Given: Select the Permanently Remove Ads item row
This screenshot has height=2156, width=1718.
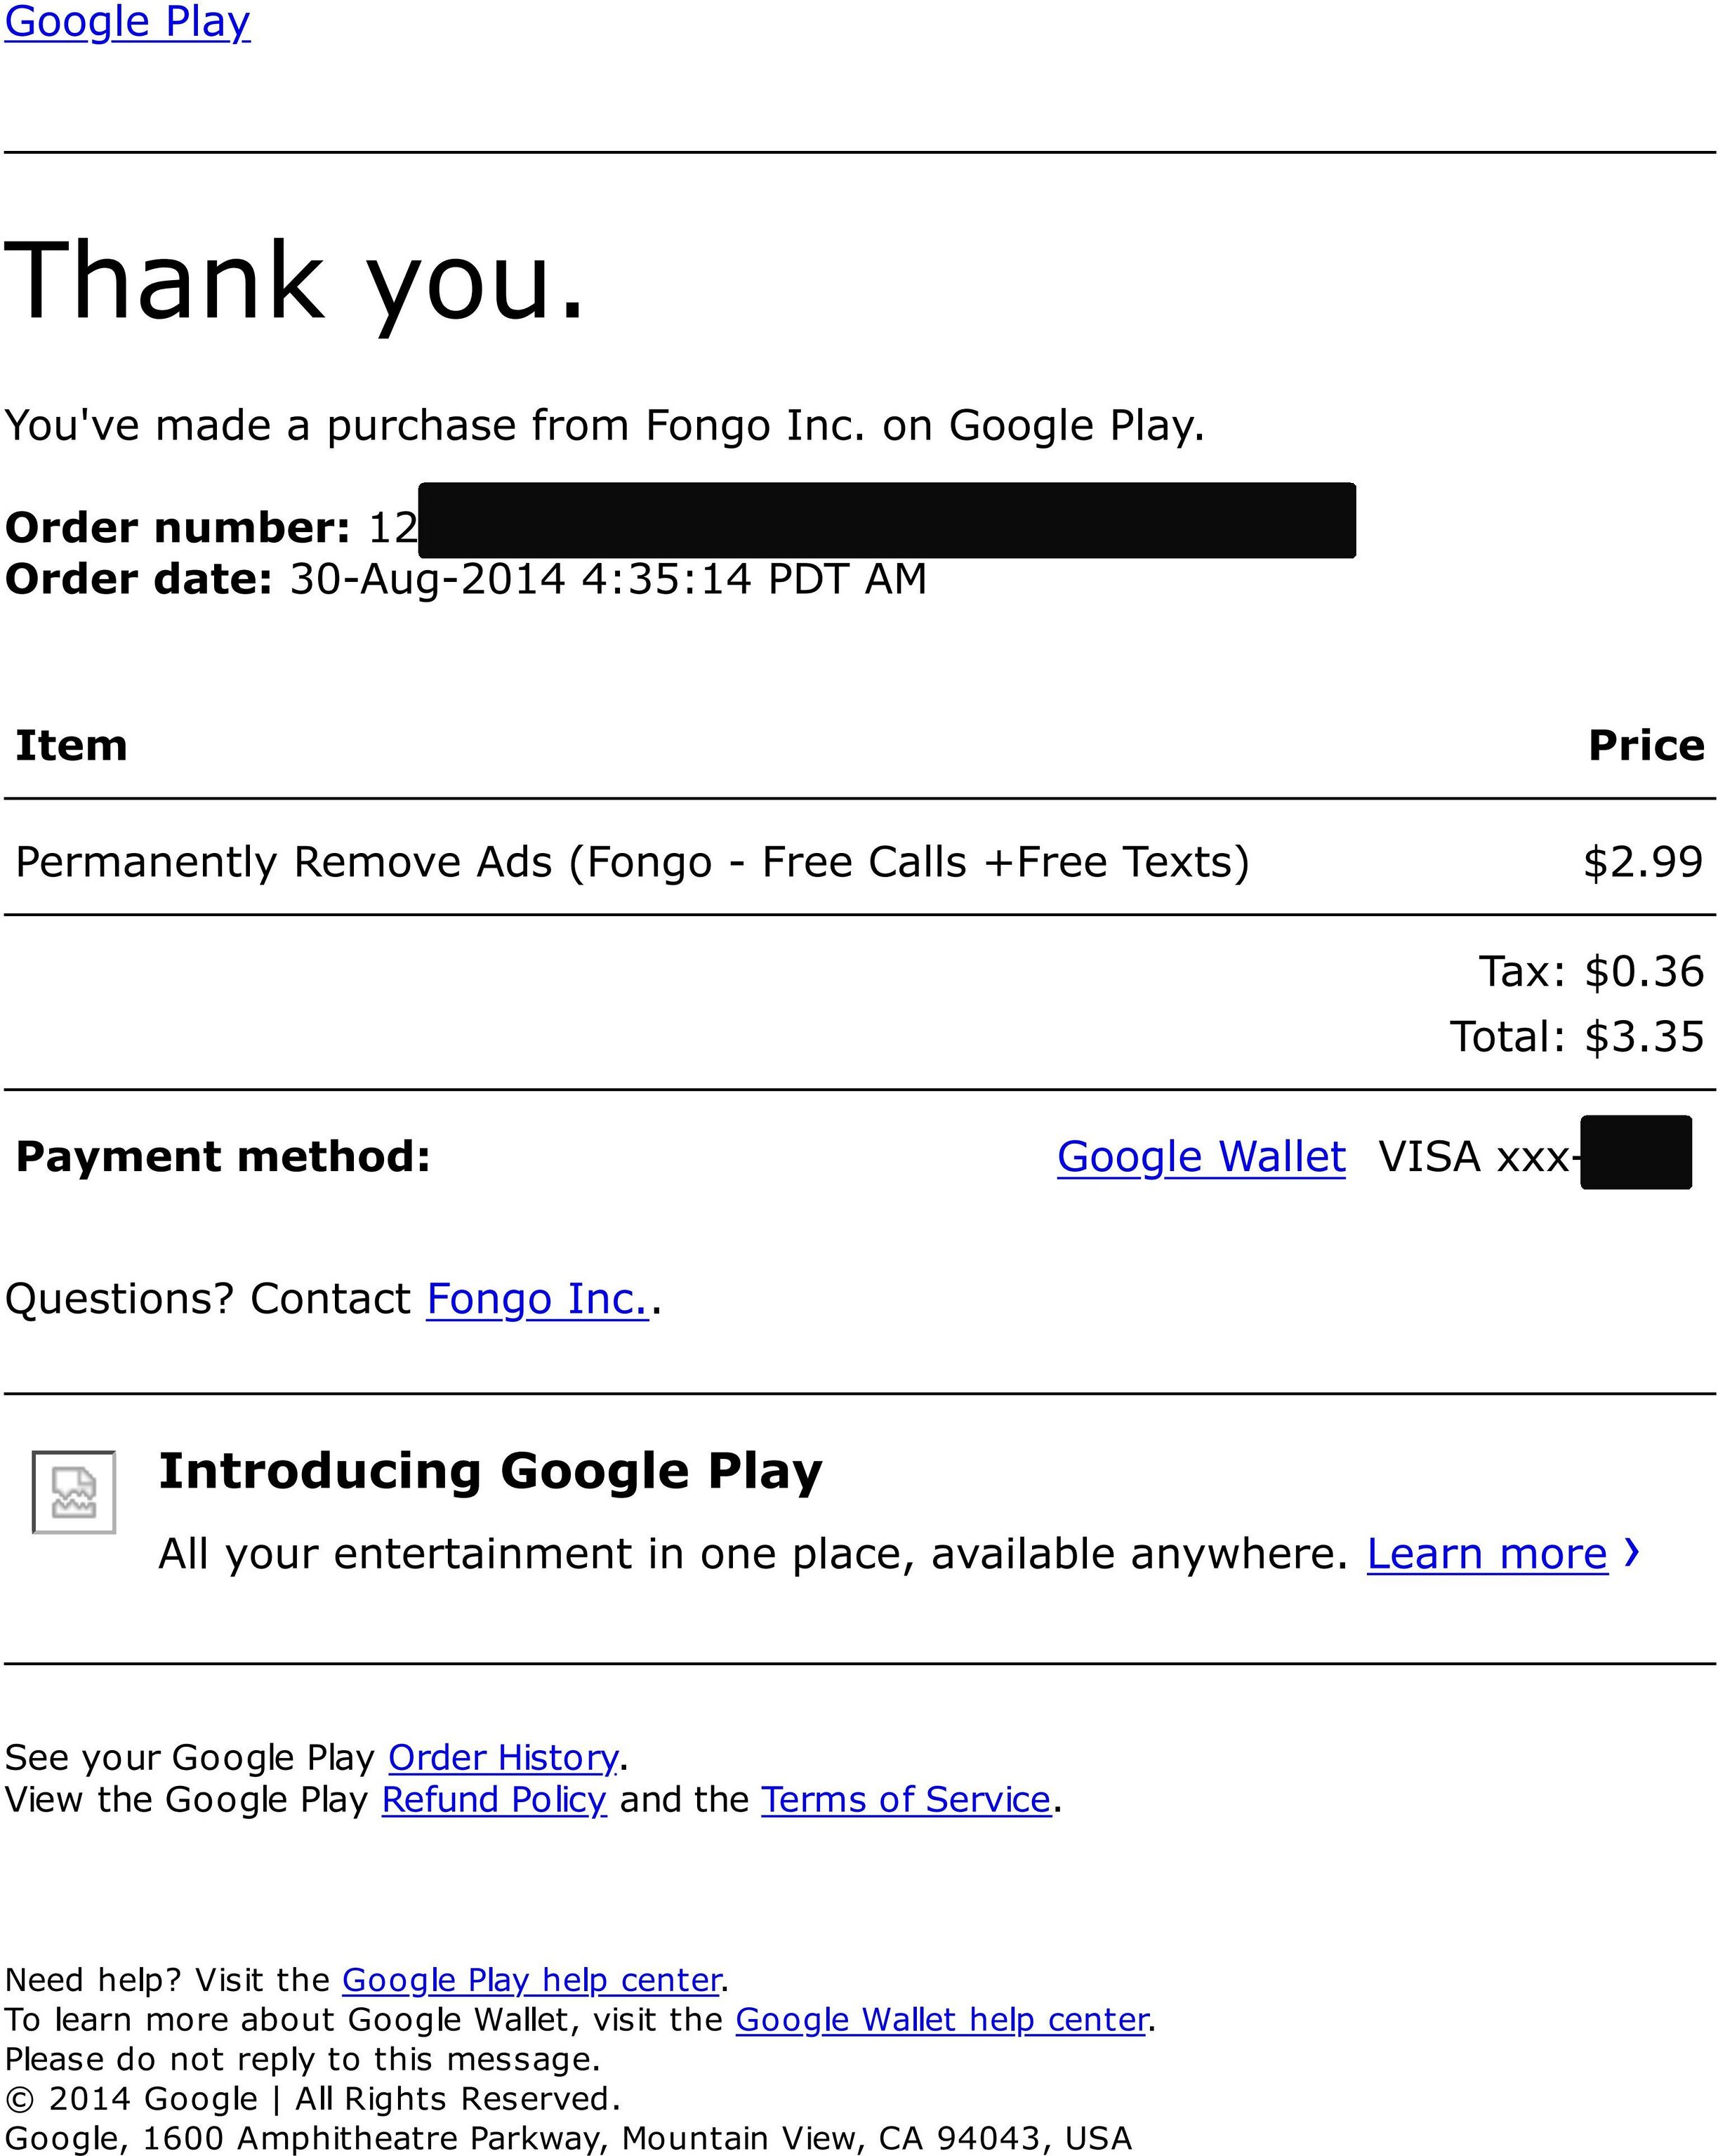Looking at the screenshot, I should (860, 862).
